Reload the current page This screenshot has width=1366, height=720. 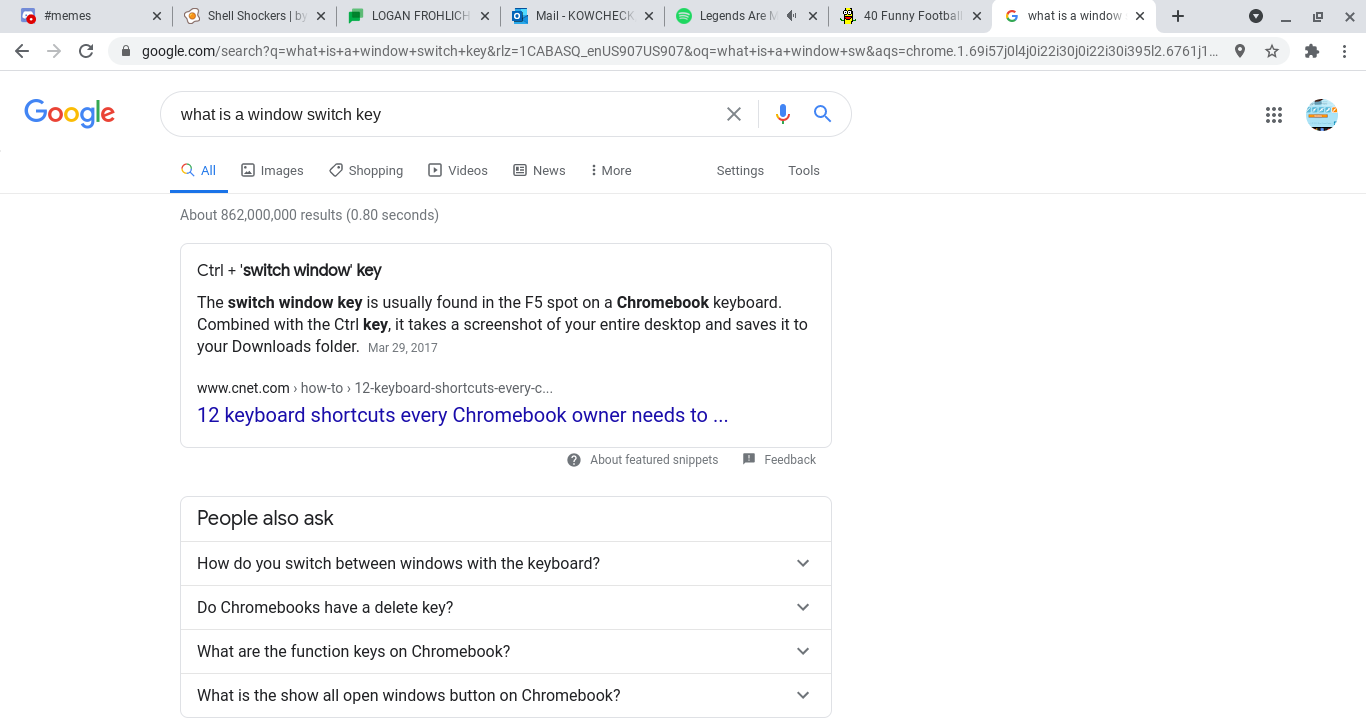(86, 51)
